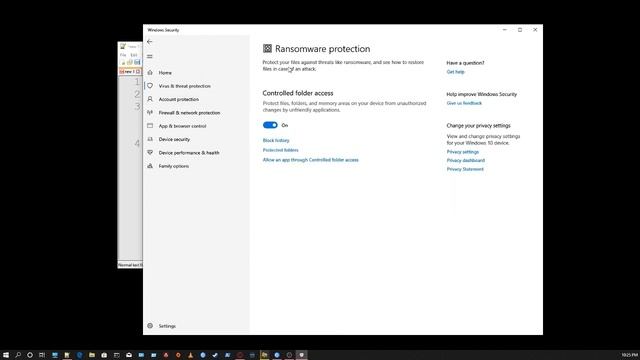Click the Home house icon in sidebar
Viewport: 640px width, 360px height.
click(x=150, y=73)
